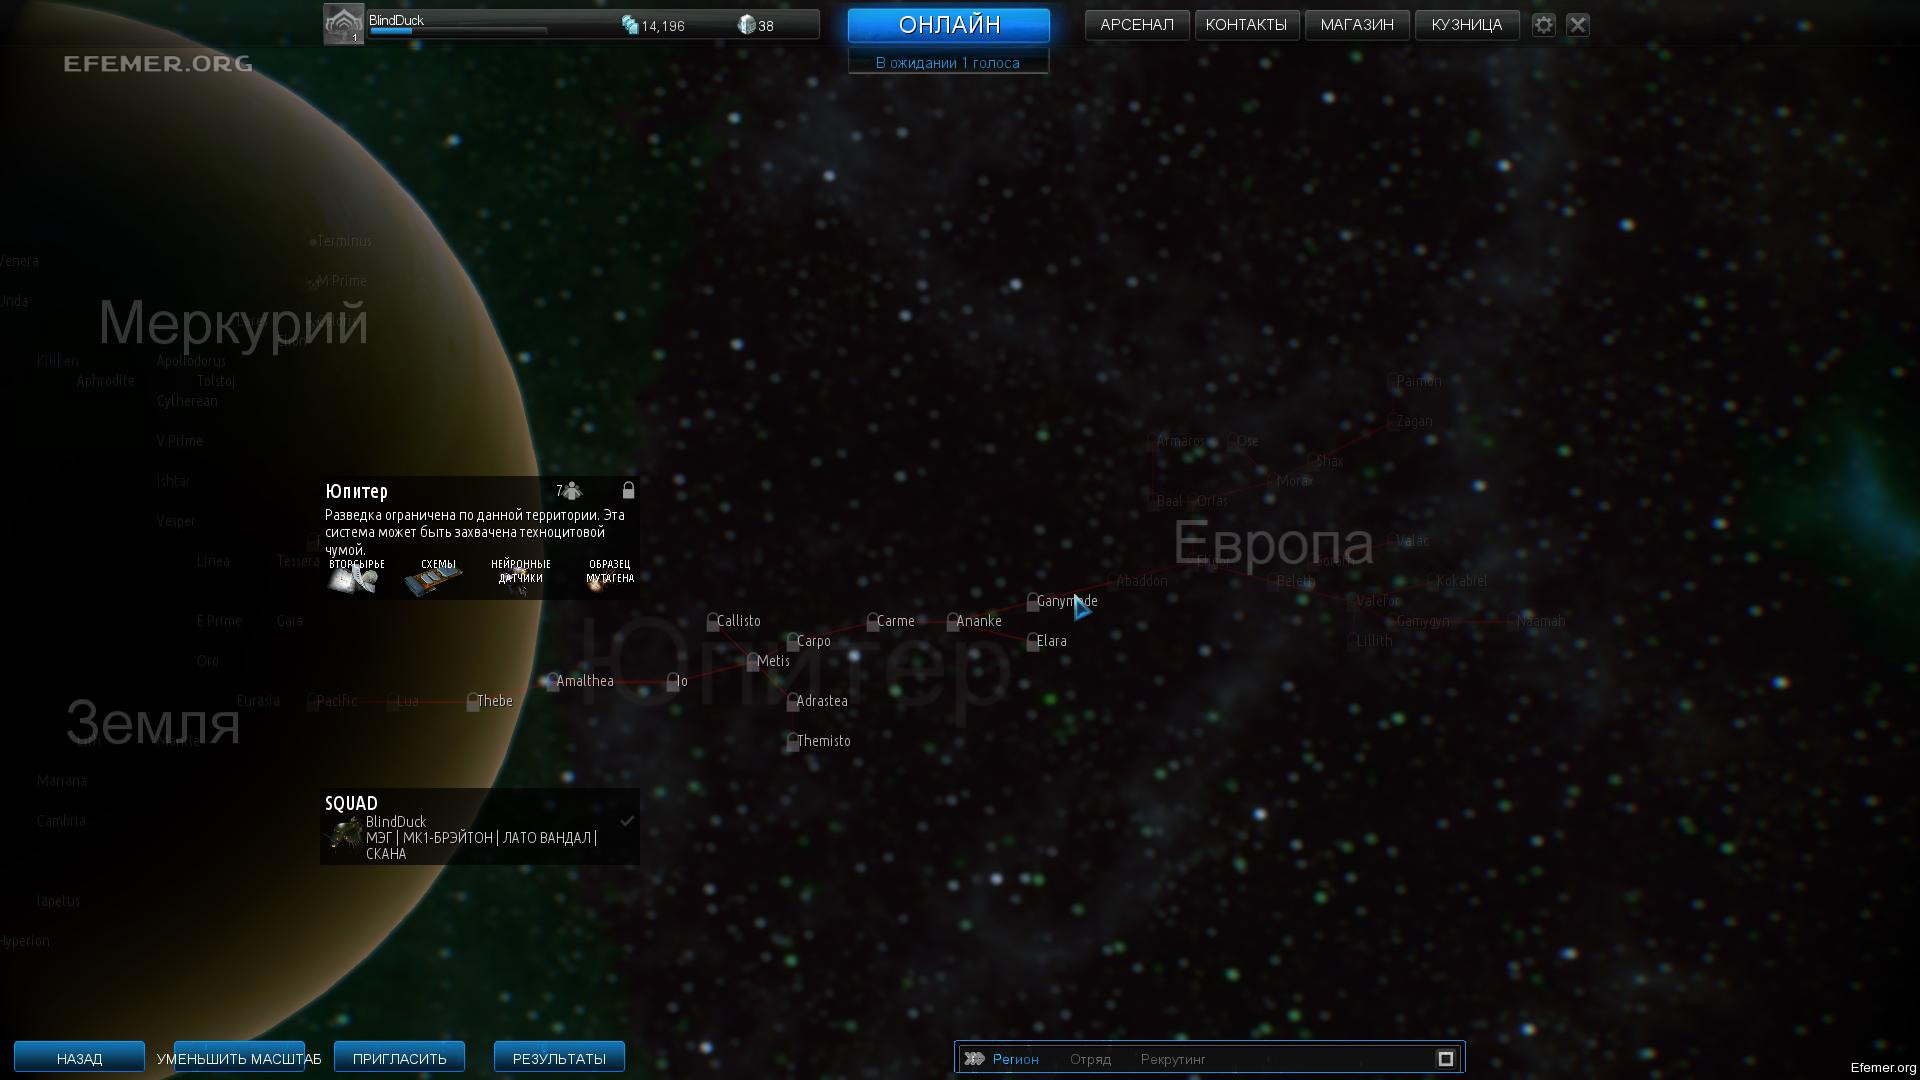Select the Apollodorus node label
The width and height of the screenshot is (1920, 1080).
[x=191, y=361]
